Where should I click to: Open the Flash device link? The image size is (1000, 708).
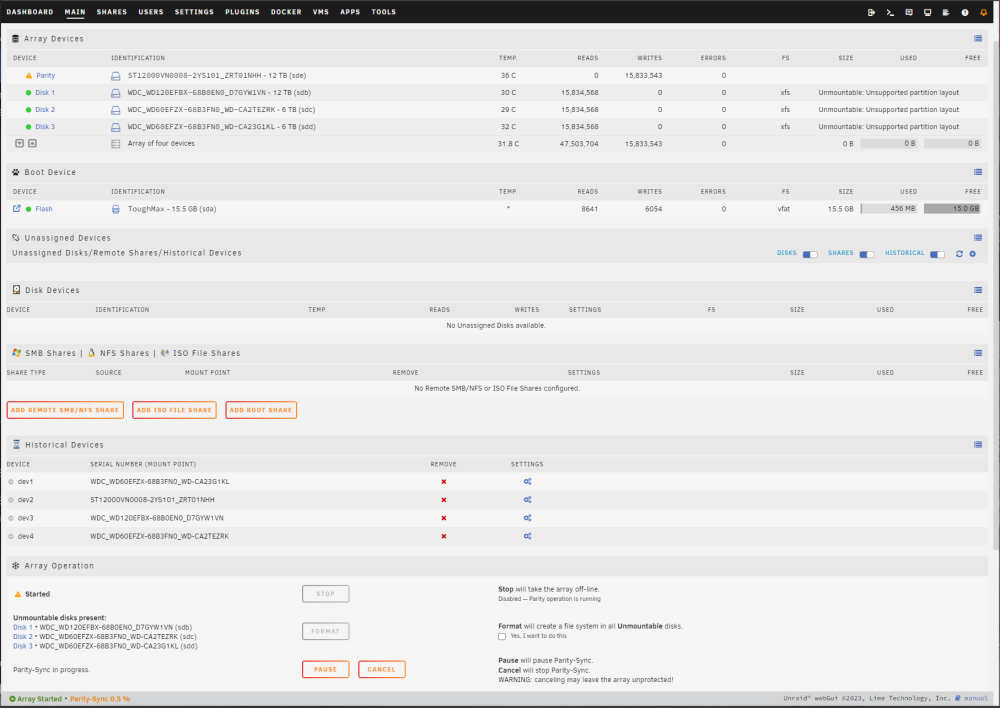[x=44, y=209]
